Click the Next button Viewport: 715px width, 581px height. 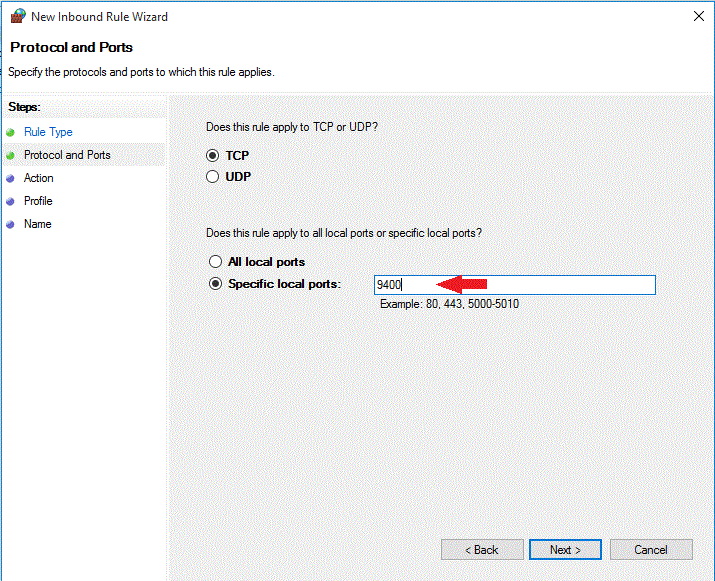pos(565,550)
